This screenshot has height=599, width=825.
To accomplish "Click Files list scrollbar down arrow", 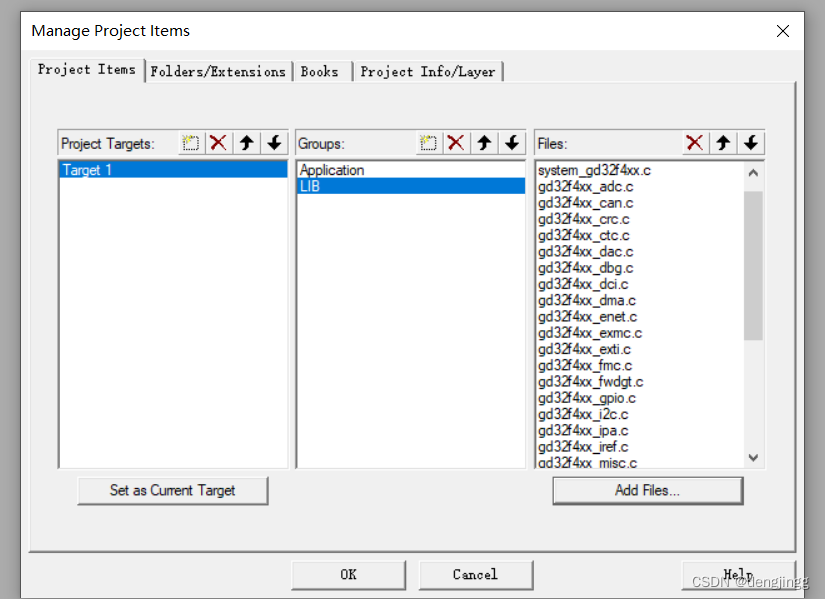I will pos(753,458).
